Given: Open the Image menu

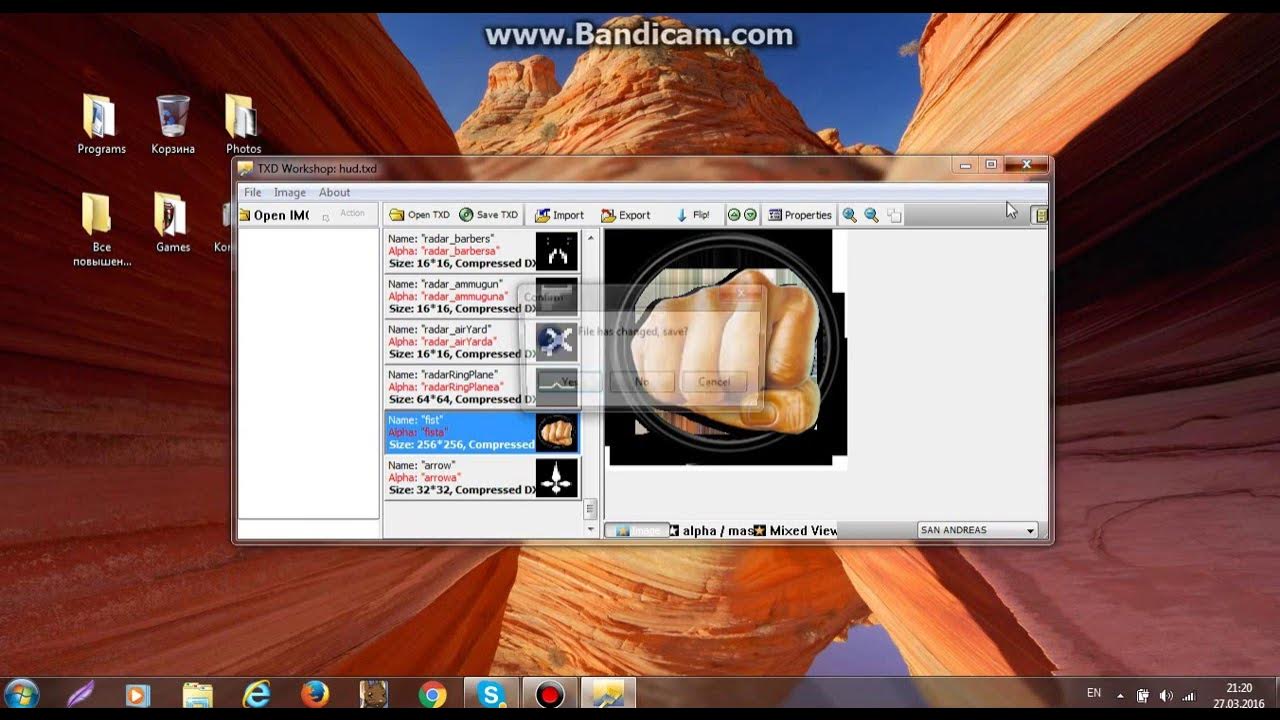Looking at the screenshot, I should coord(290,192).
